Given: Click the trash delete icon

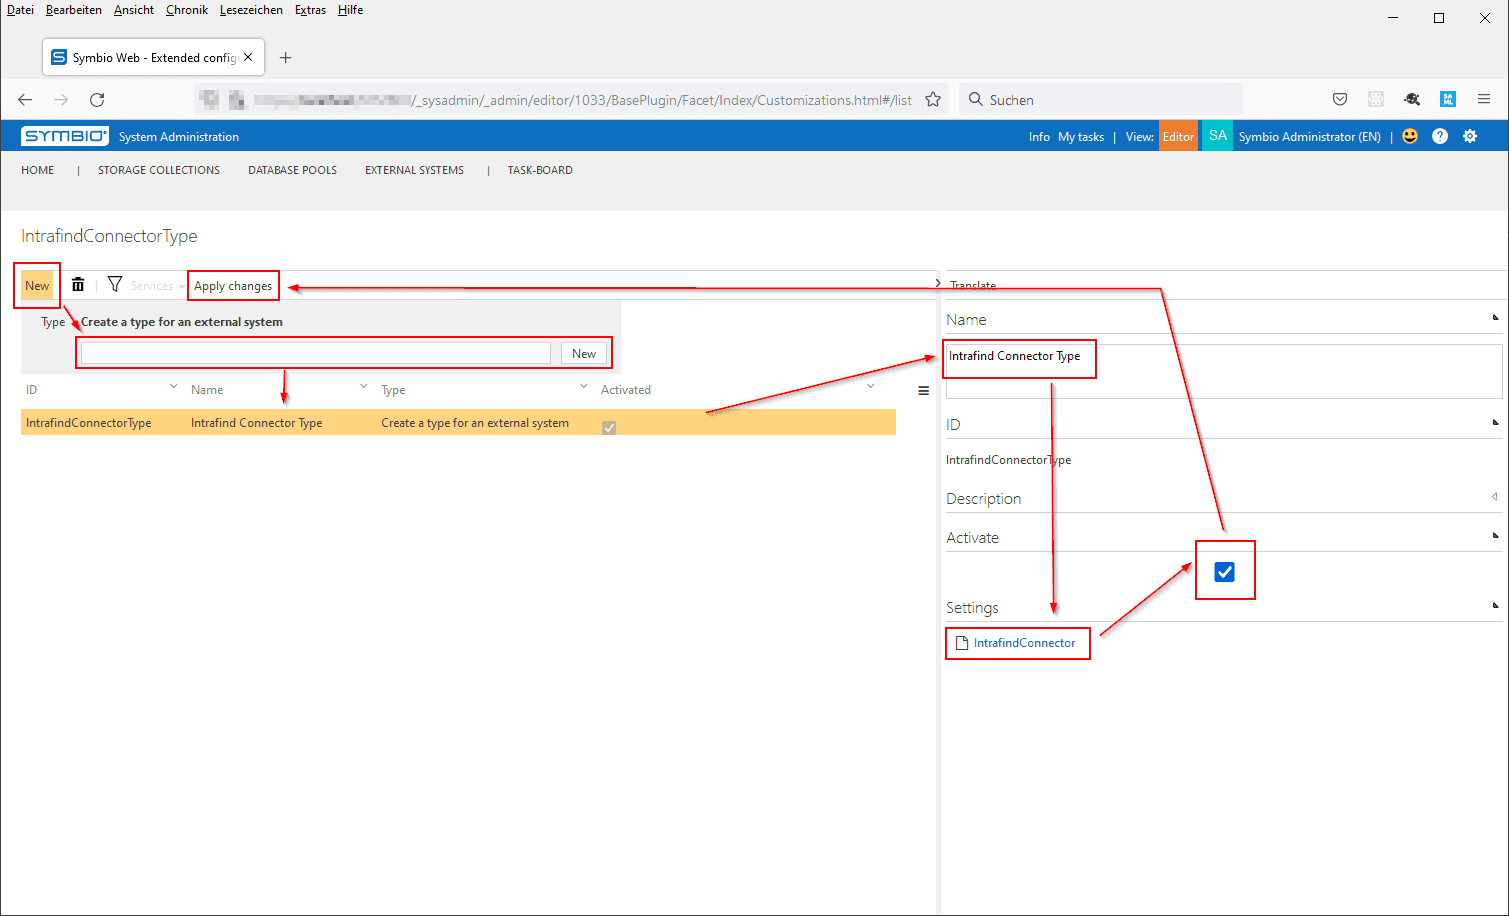Looking at the screenshot, I should (78, 285).
